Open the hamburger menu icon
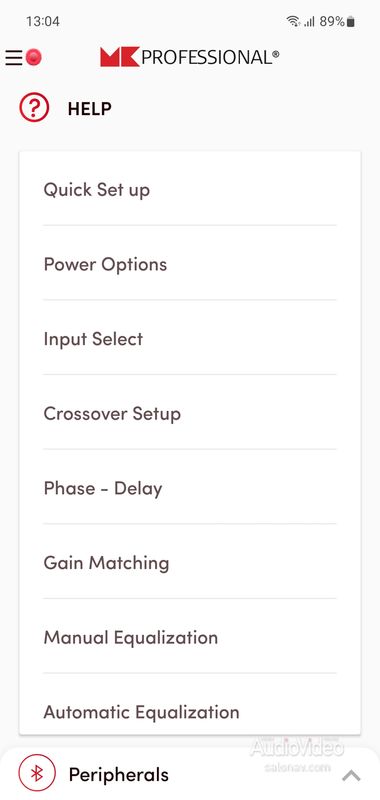 [14, 58]
